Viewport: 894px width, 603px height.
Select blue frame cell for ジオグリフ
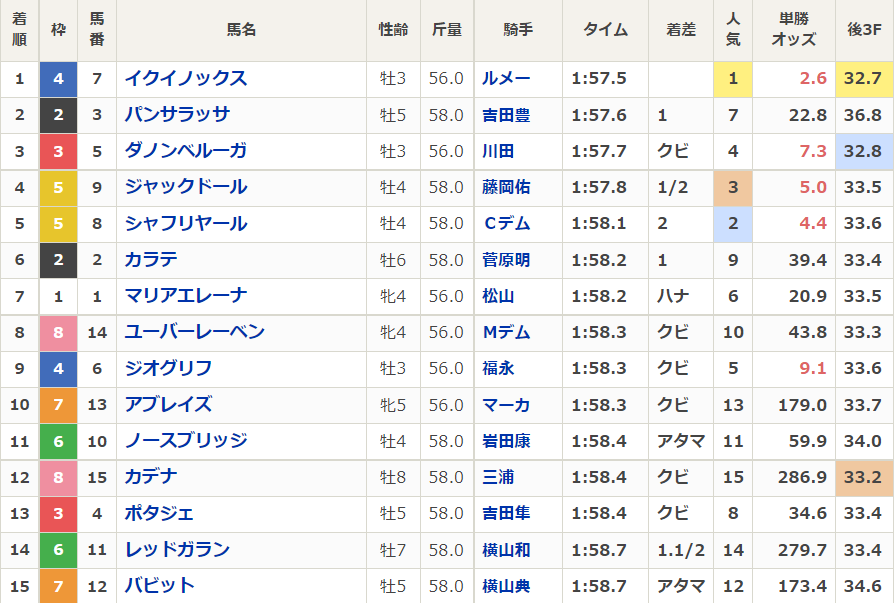point(58,369)
